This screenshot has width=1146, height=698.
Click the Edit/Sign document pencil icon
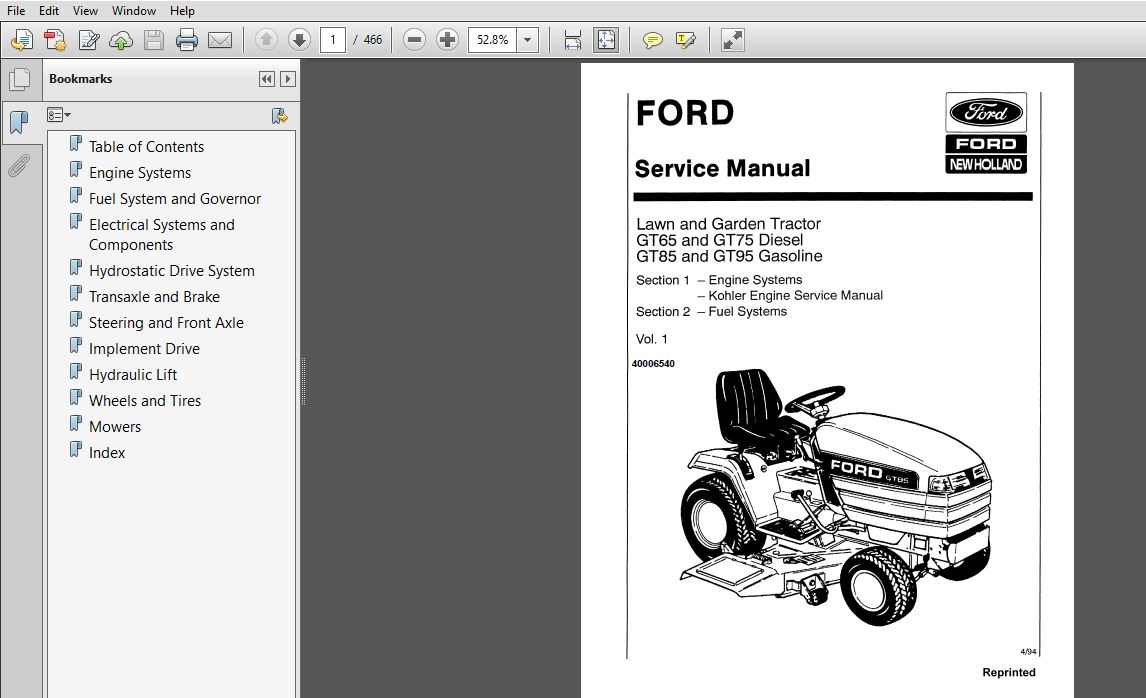88,39
